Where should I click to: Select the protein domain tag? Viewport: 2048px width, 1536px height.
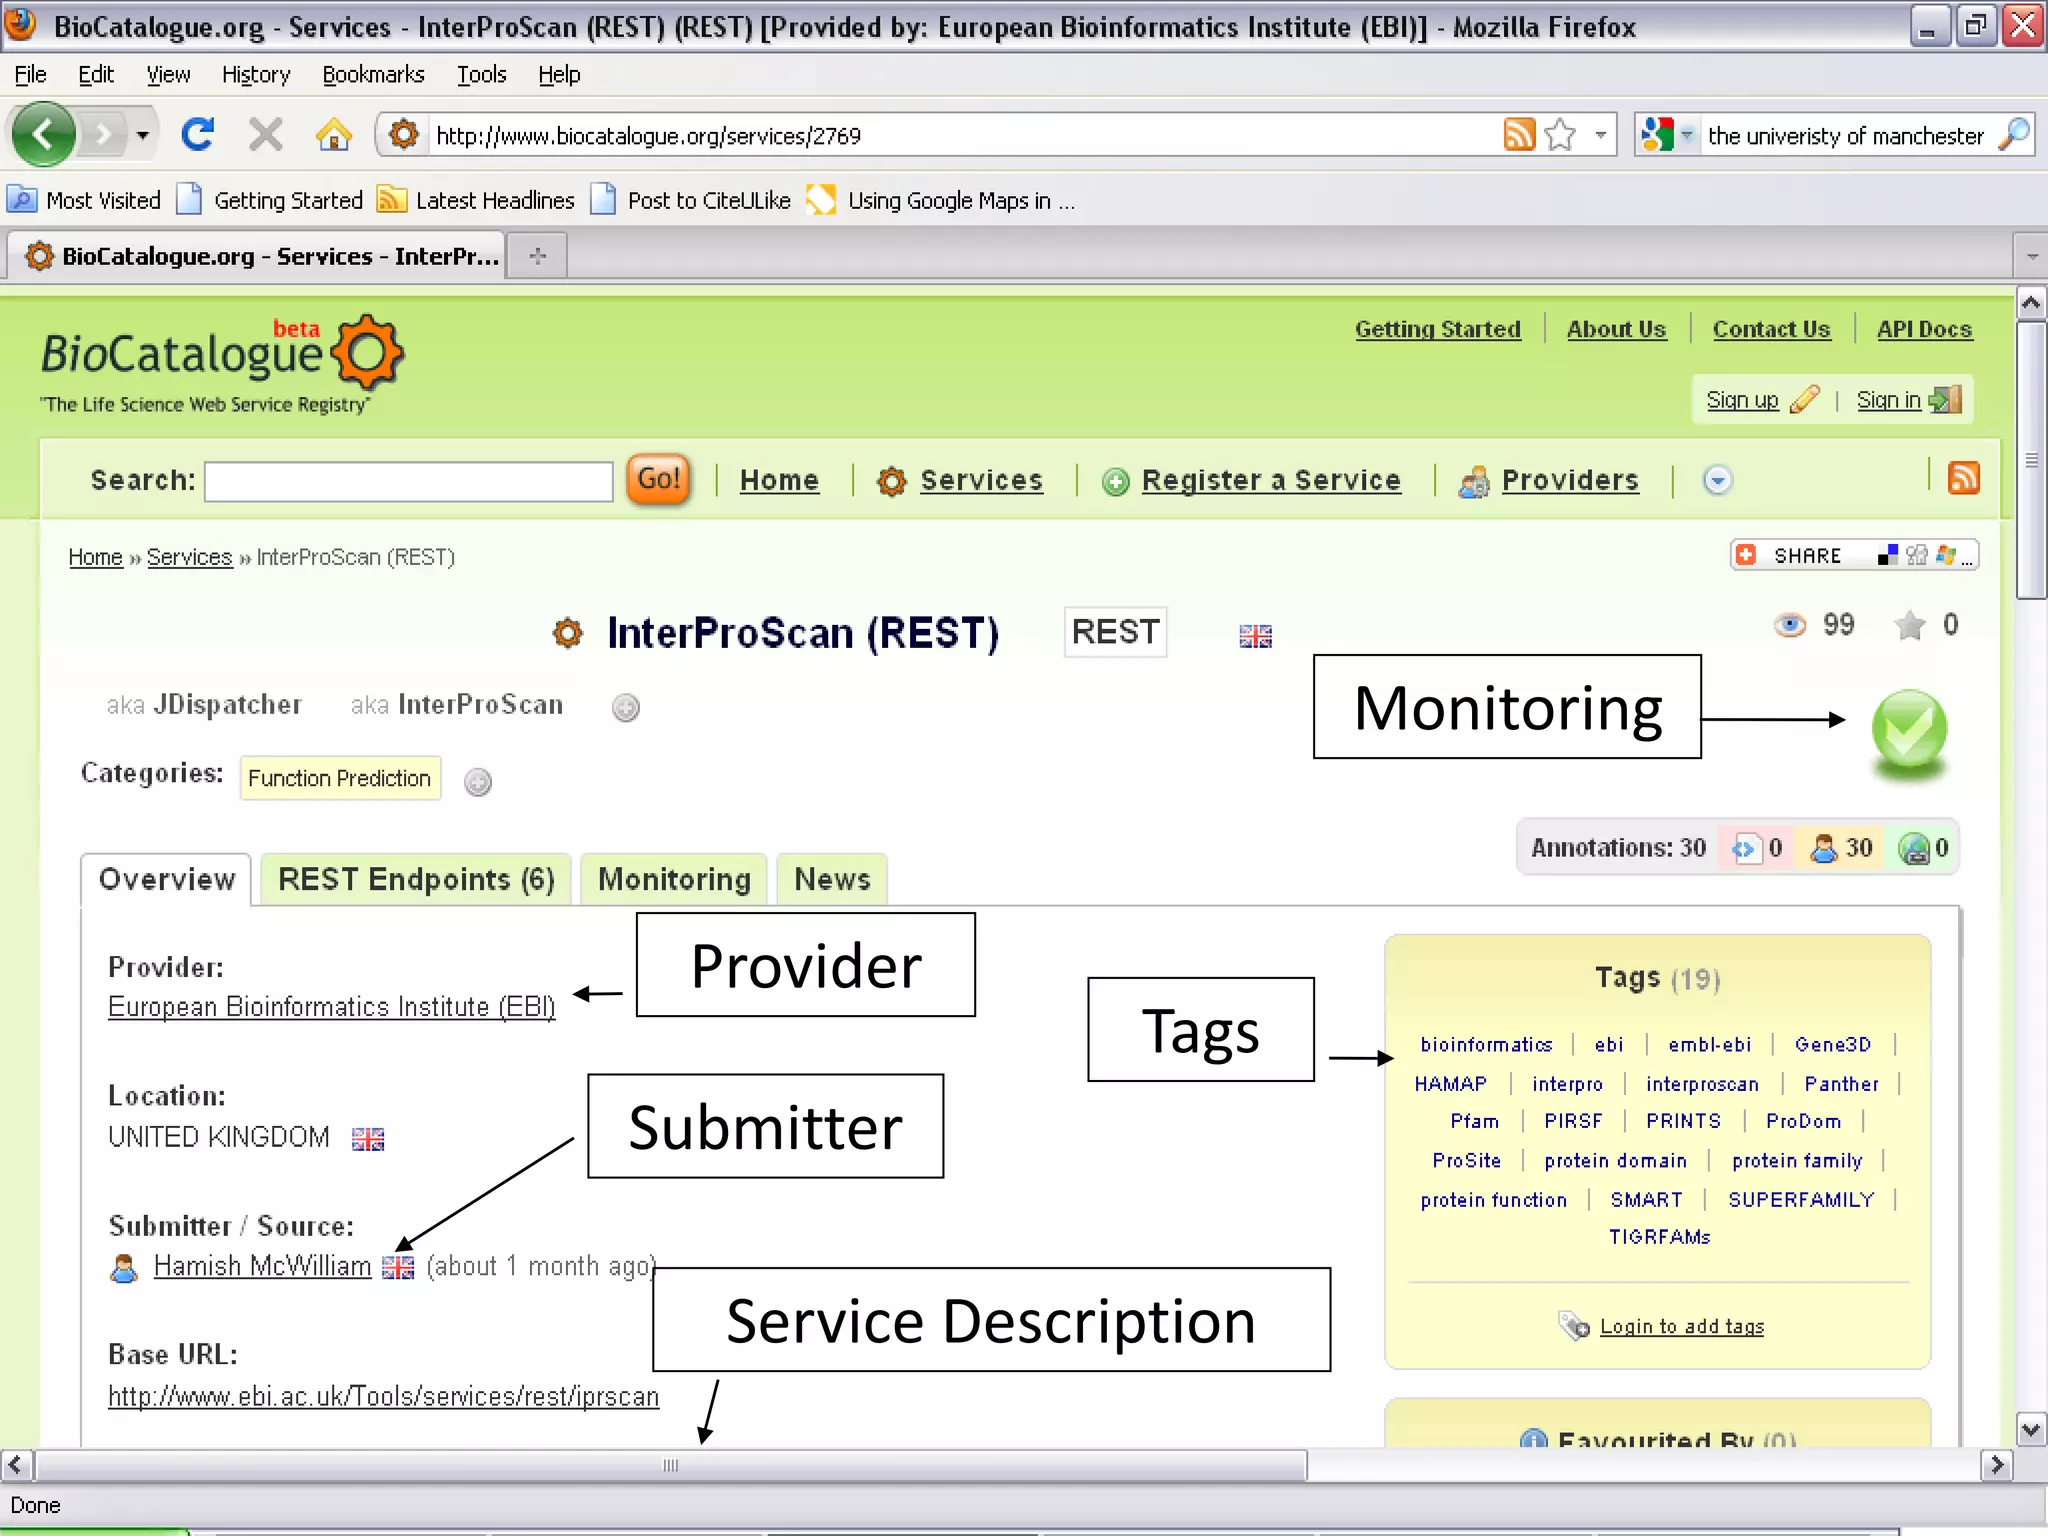coord(1615,1161)
